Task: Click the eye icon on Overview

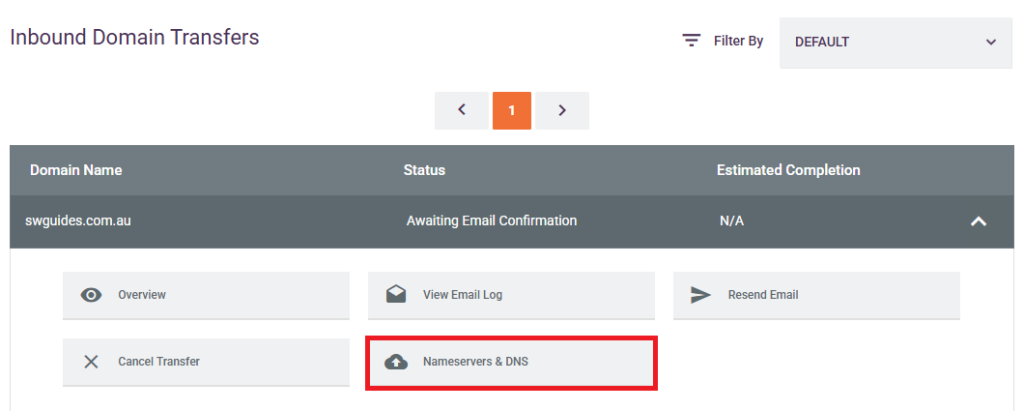Action: (91, 295)
